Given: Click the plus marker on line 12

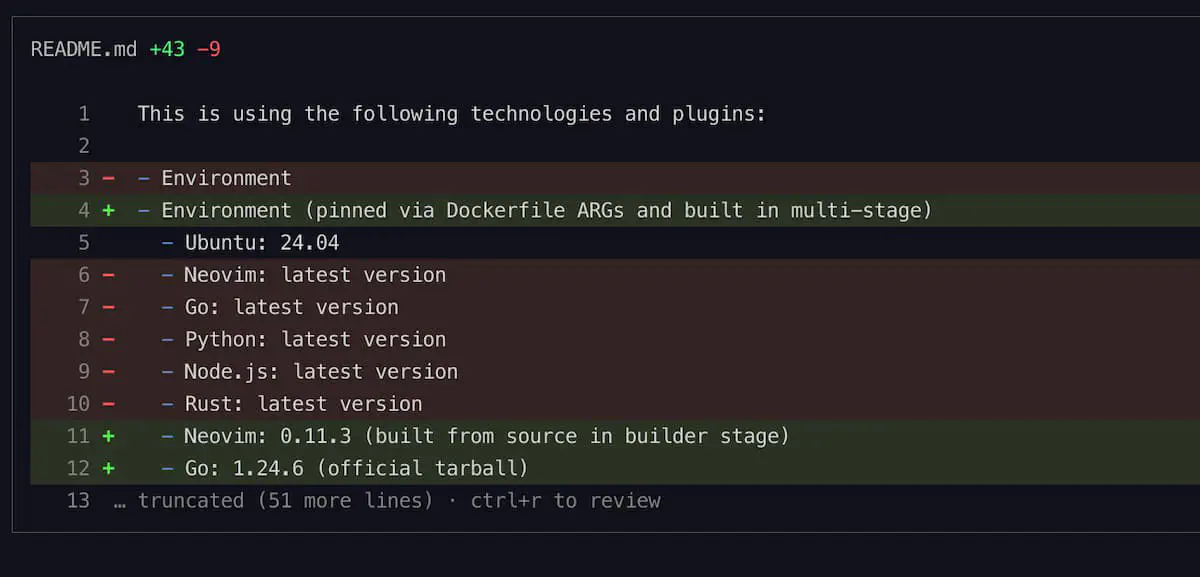Looking at the screenshot, I should [108, 468].
